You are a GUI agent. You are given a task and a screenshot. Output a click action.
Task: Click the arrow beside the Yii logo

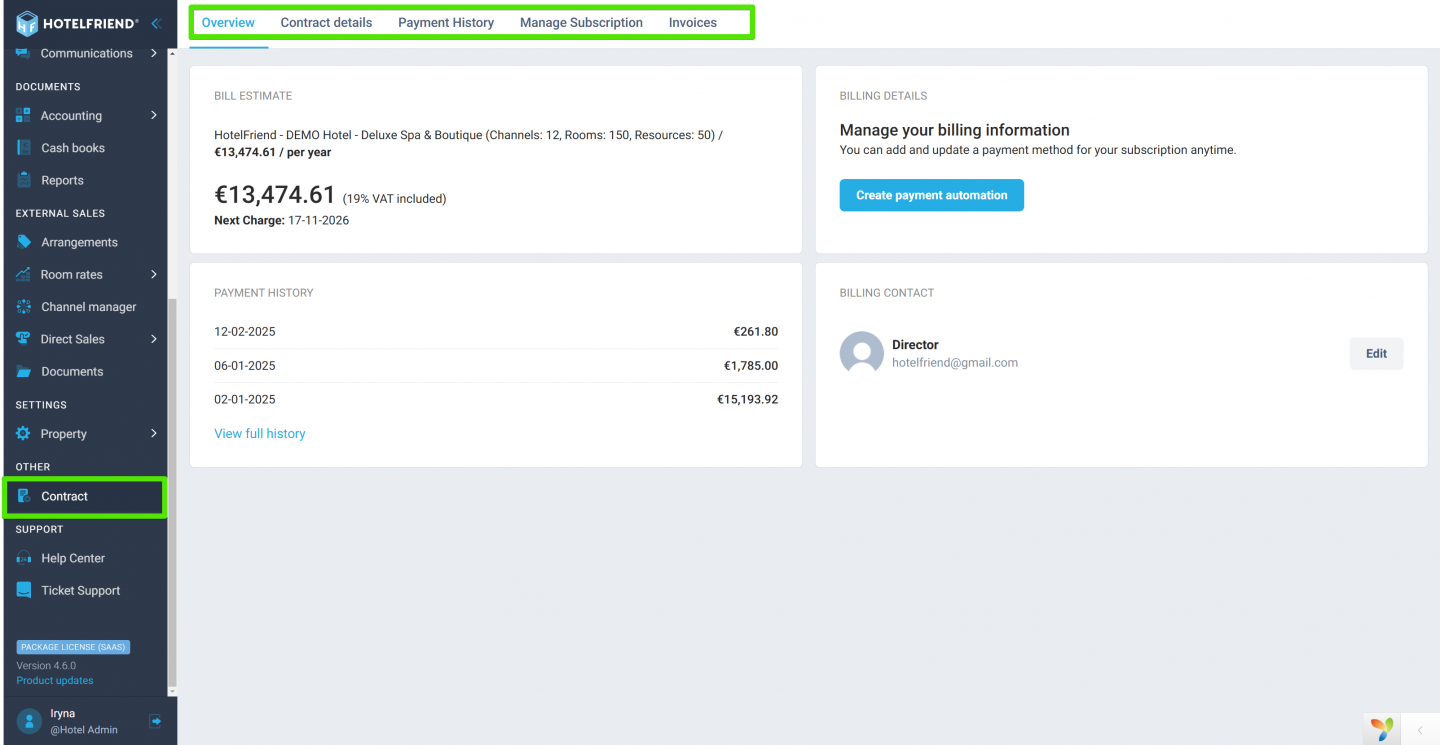(x=1420, y=730)
